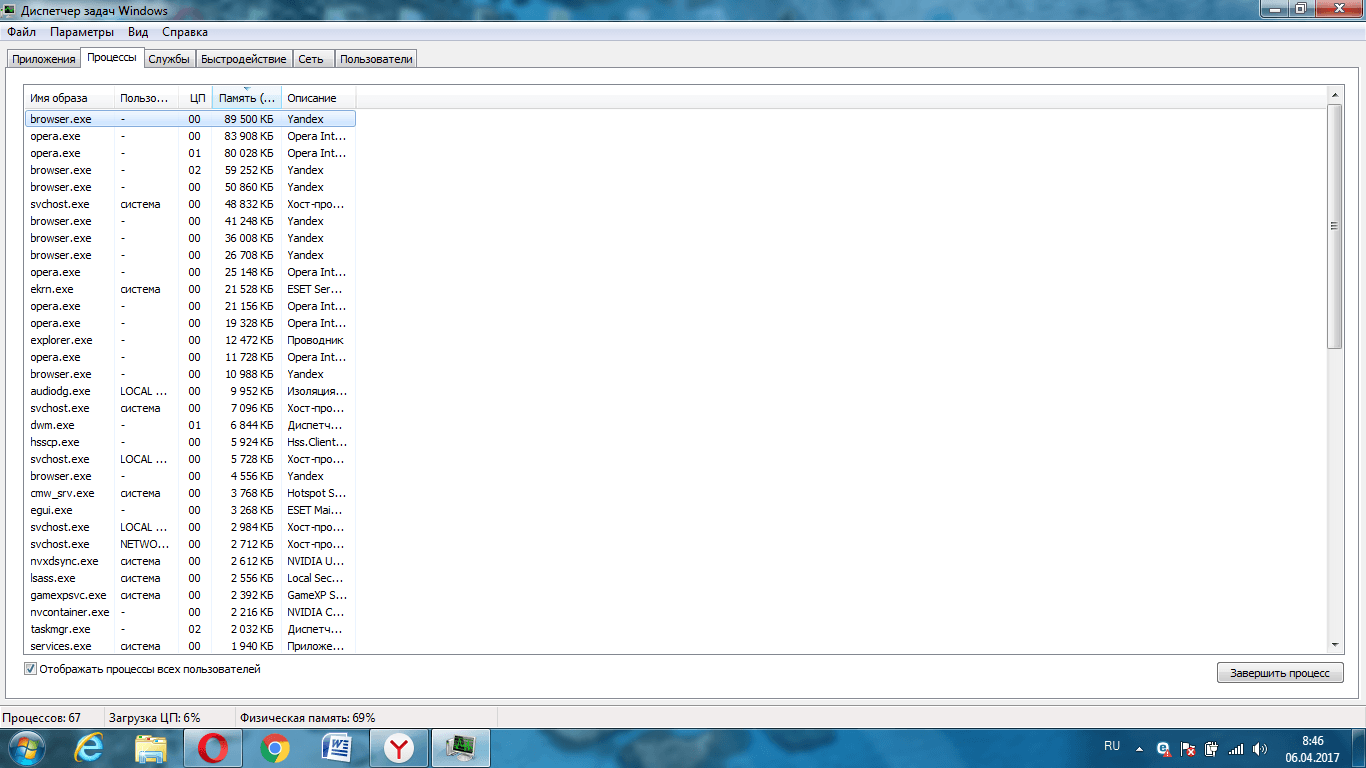Click the "Загрузка ЦП: 6%" status entry

point(154,718)
